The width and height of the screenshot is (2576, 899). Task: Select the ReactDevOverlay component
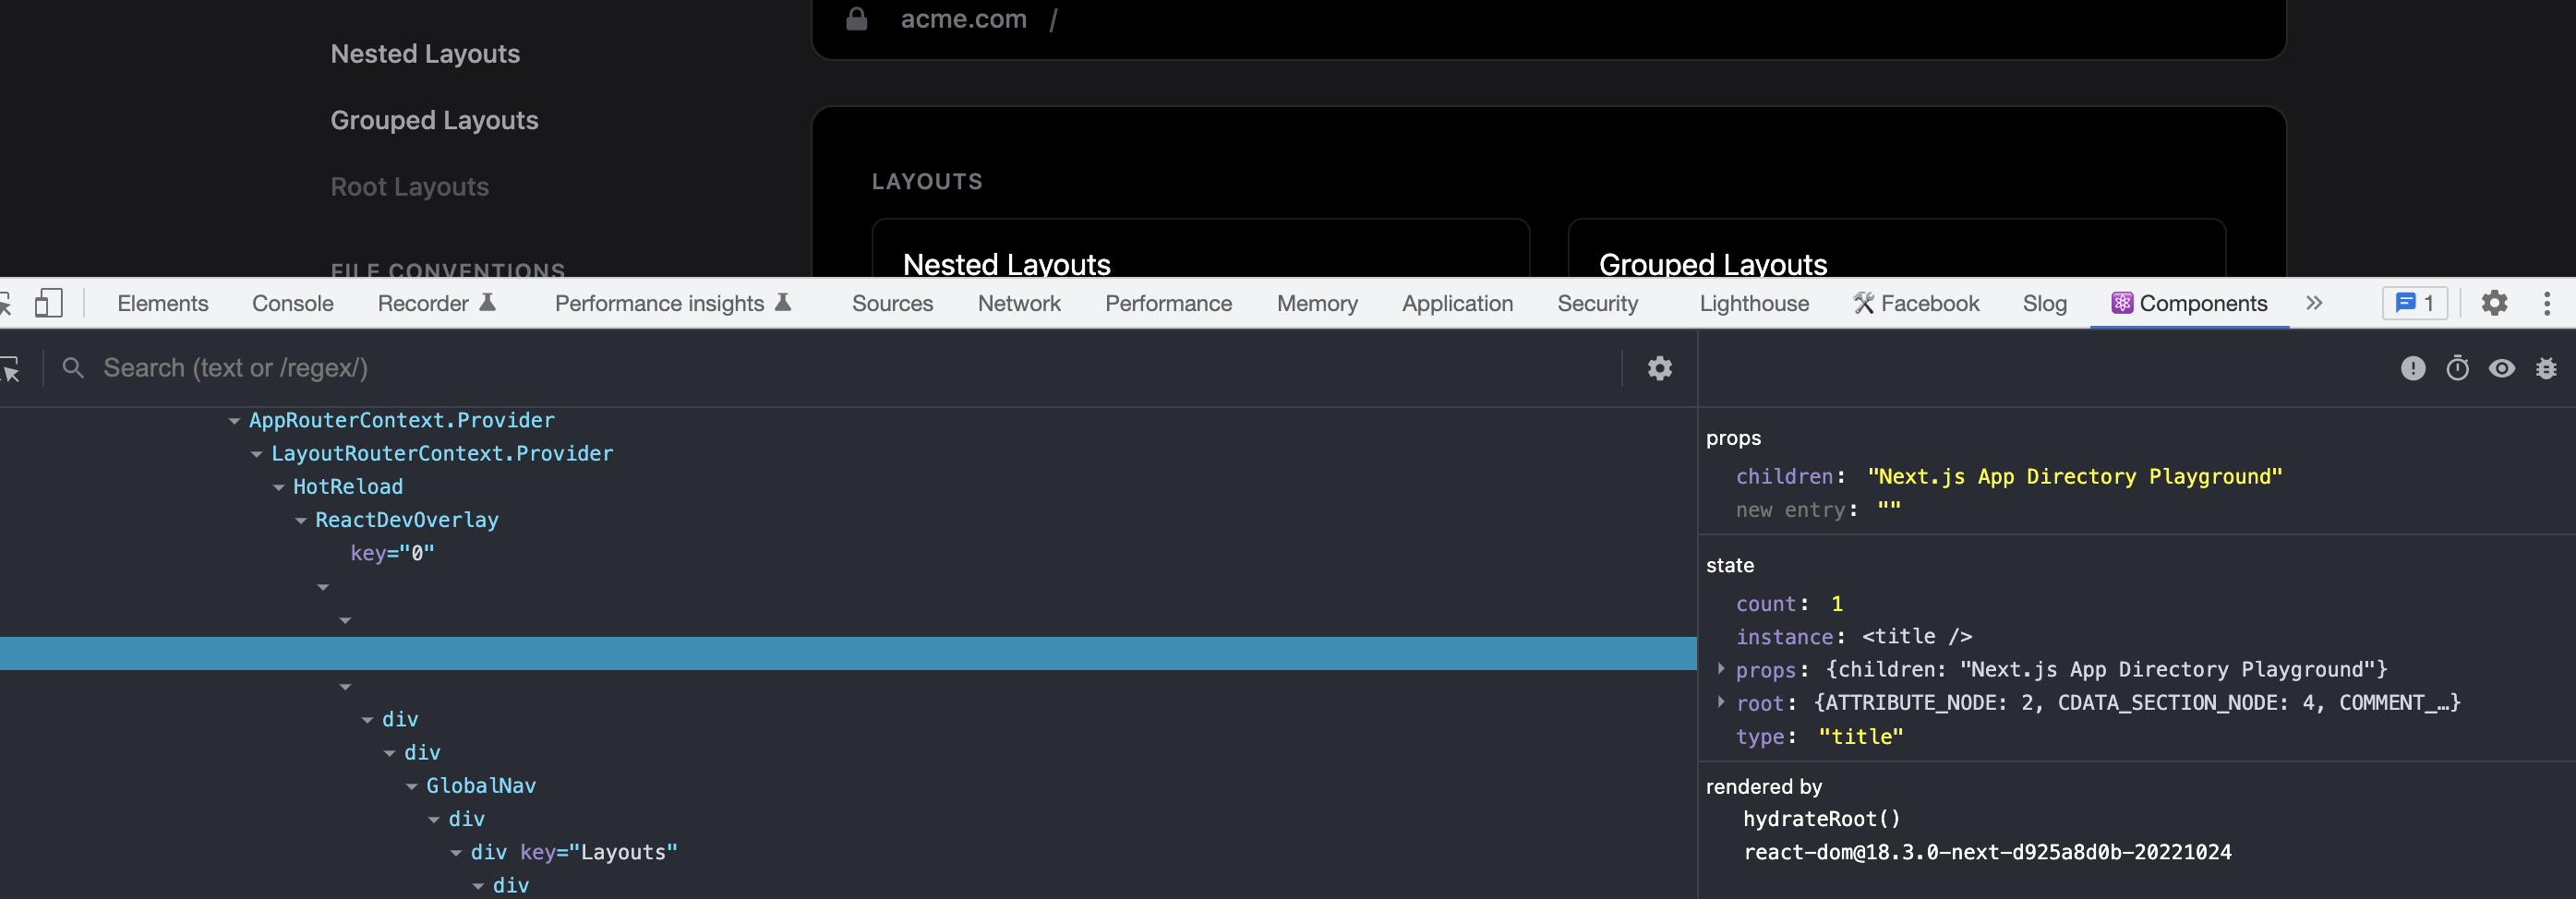(407, 519)
